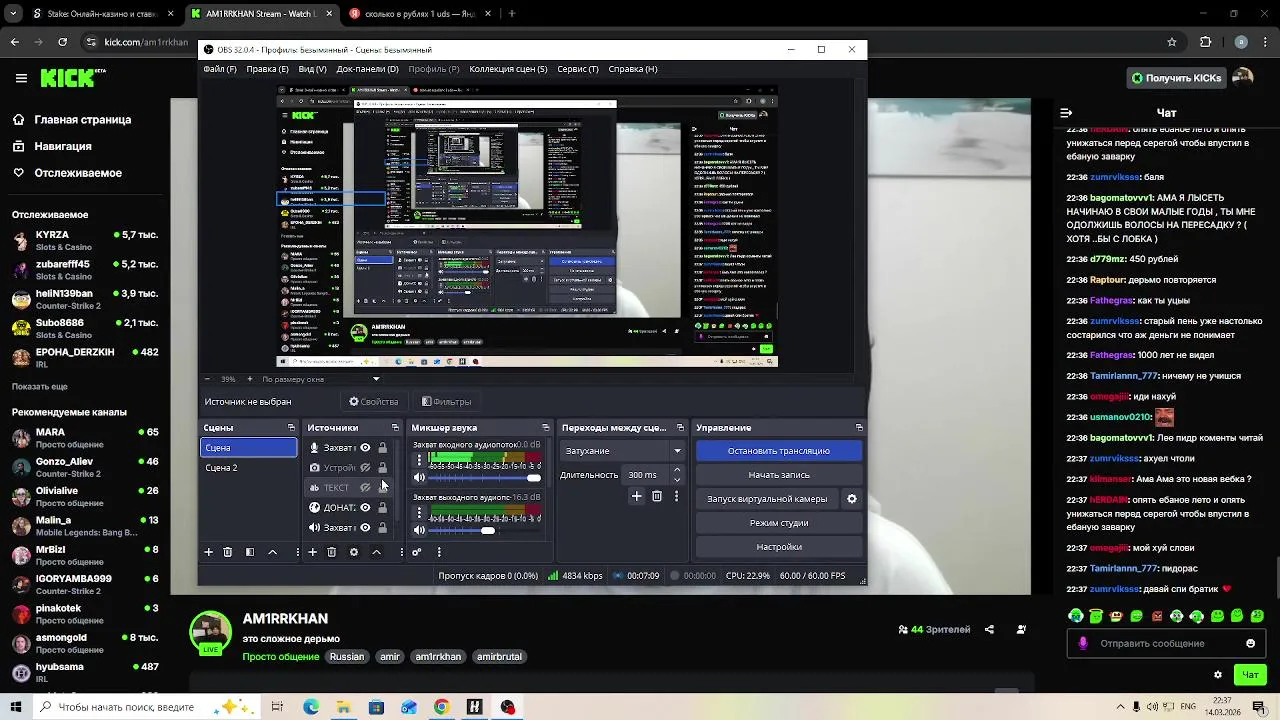The height and width of the screenshot is (720, 1280).
Task: Open Google Chrome from the Windows taskbar
Action: 441,707
